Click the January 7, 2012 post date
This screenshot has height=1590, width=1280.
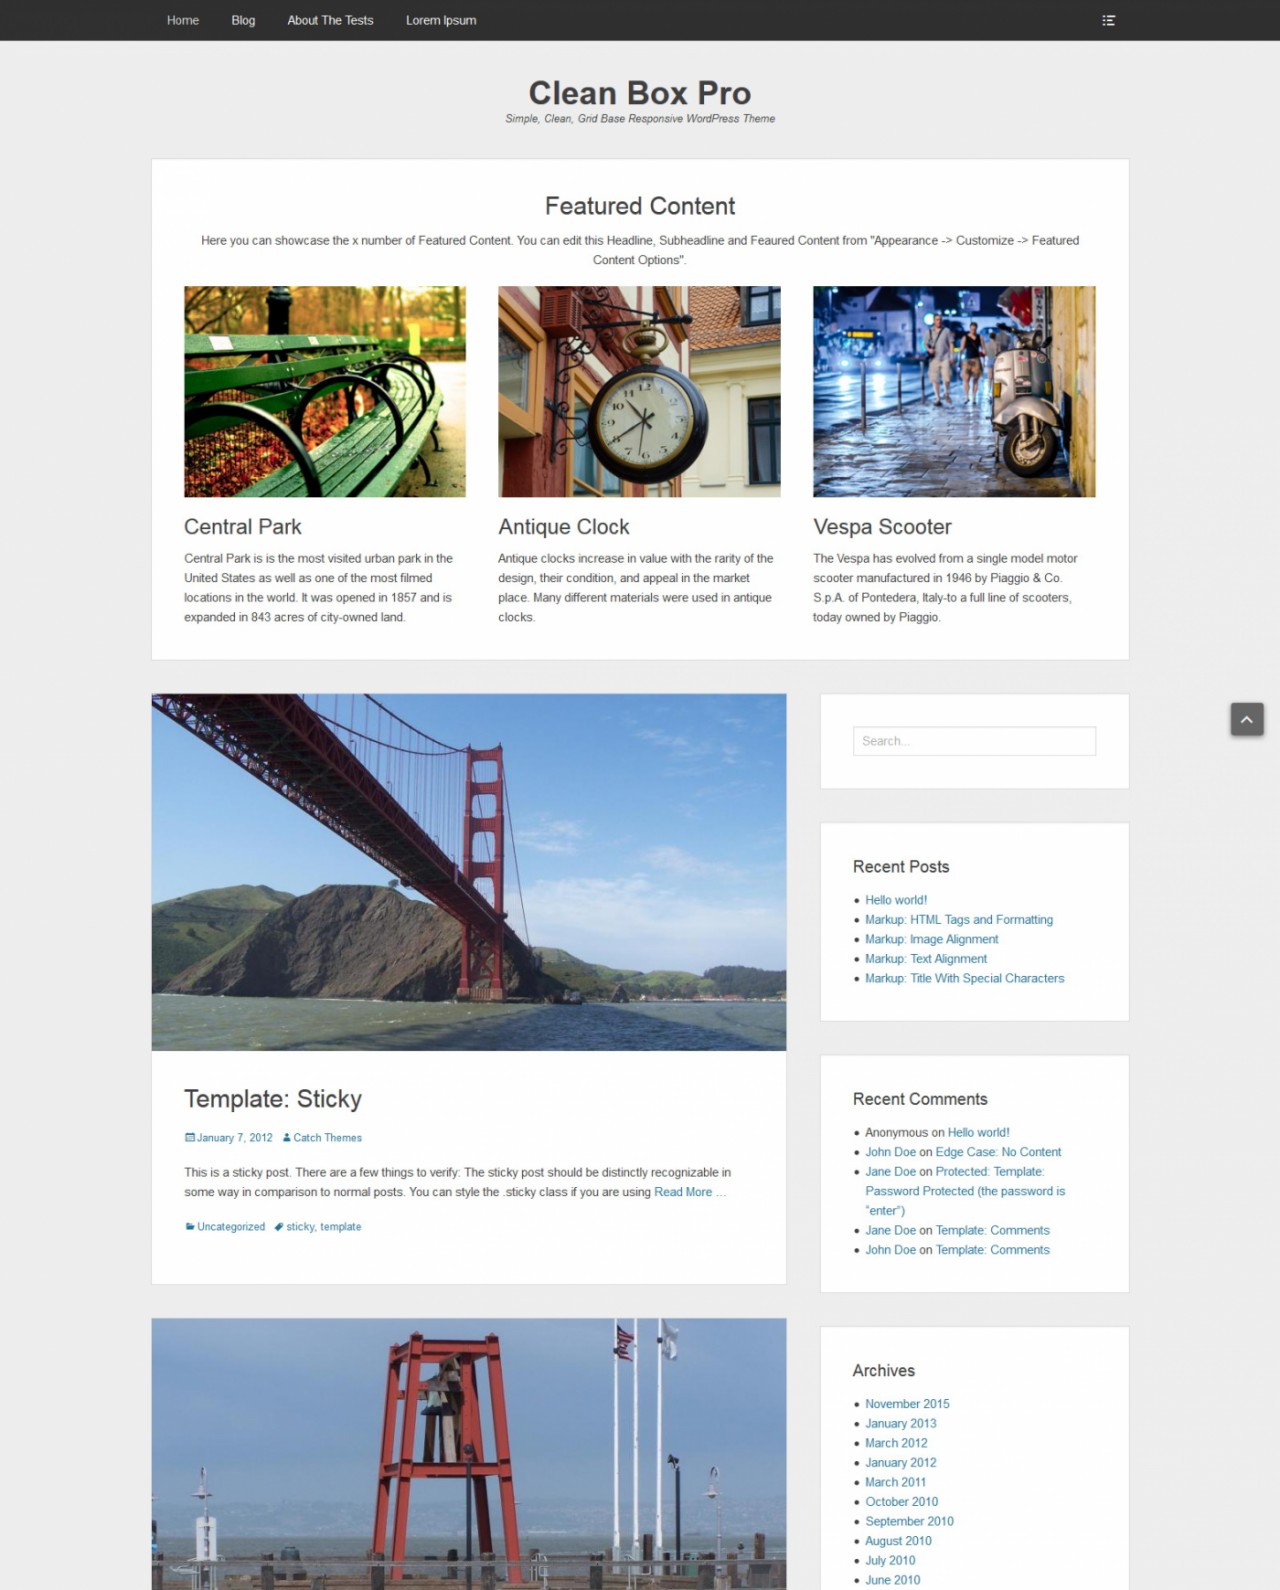click(x=235, y=1137)
